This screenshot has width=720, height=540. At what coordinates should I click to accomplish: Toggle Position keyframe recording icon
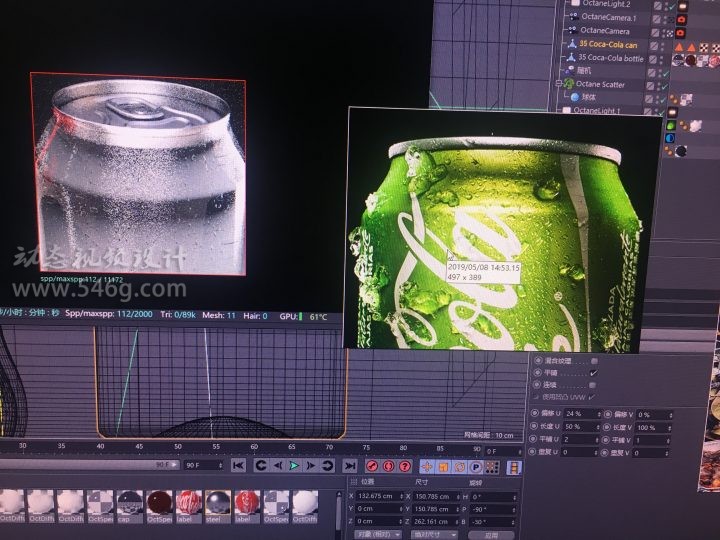(x=427, y=467)
